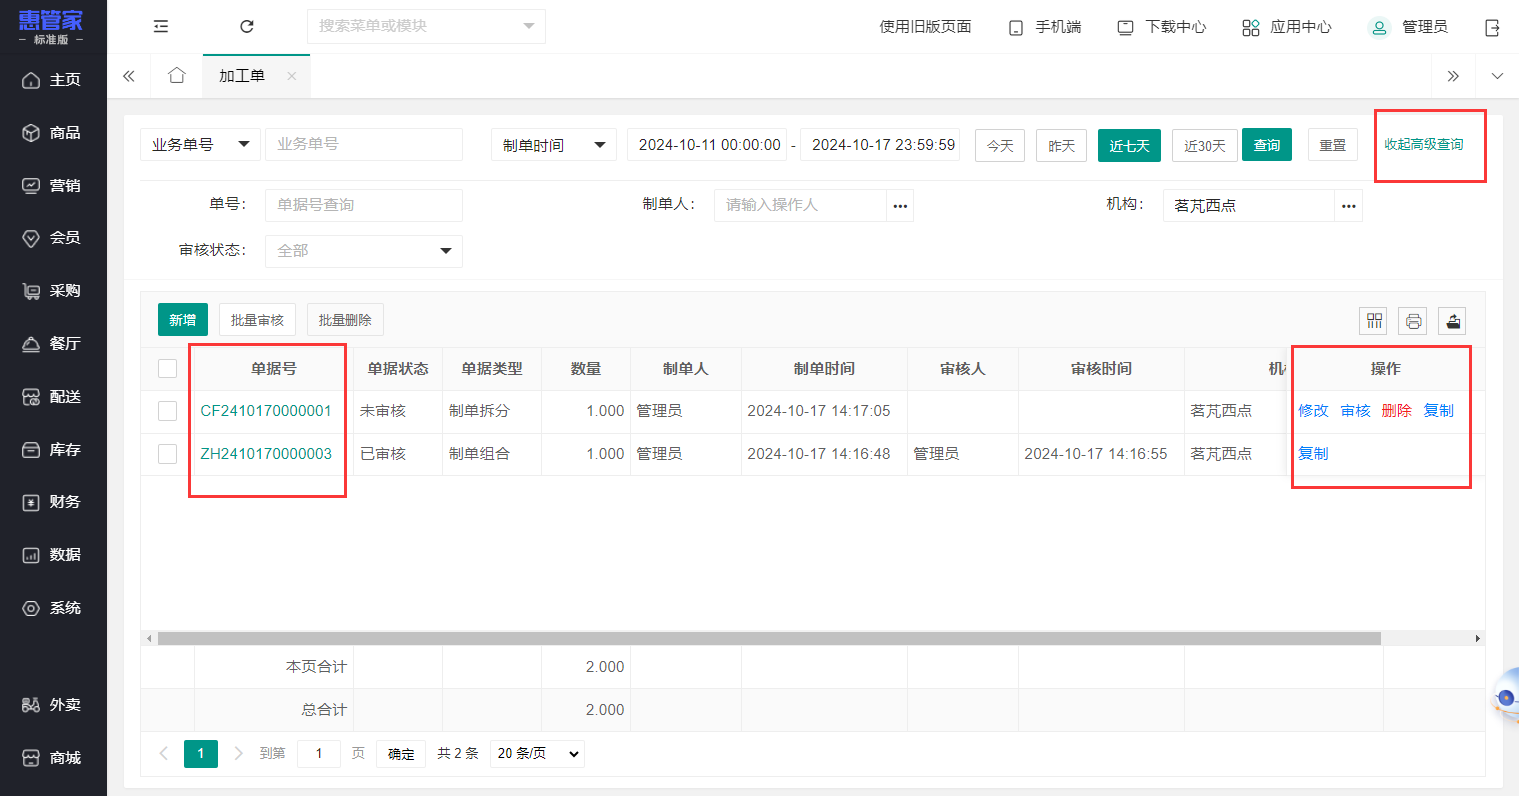Expand the 审核状态 dropdown
This screenshot has width=1519, height=796.
tap(364, 251)
